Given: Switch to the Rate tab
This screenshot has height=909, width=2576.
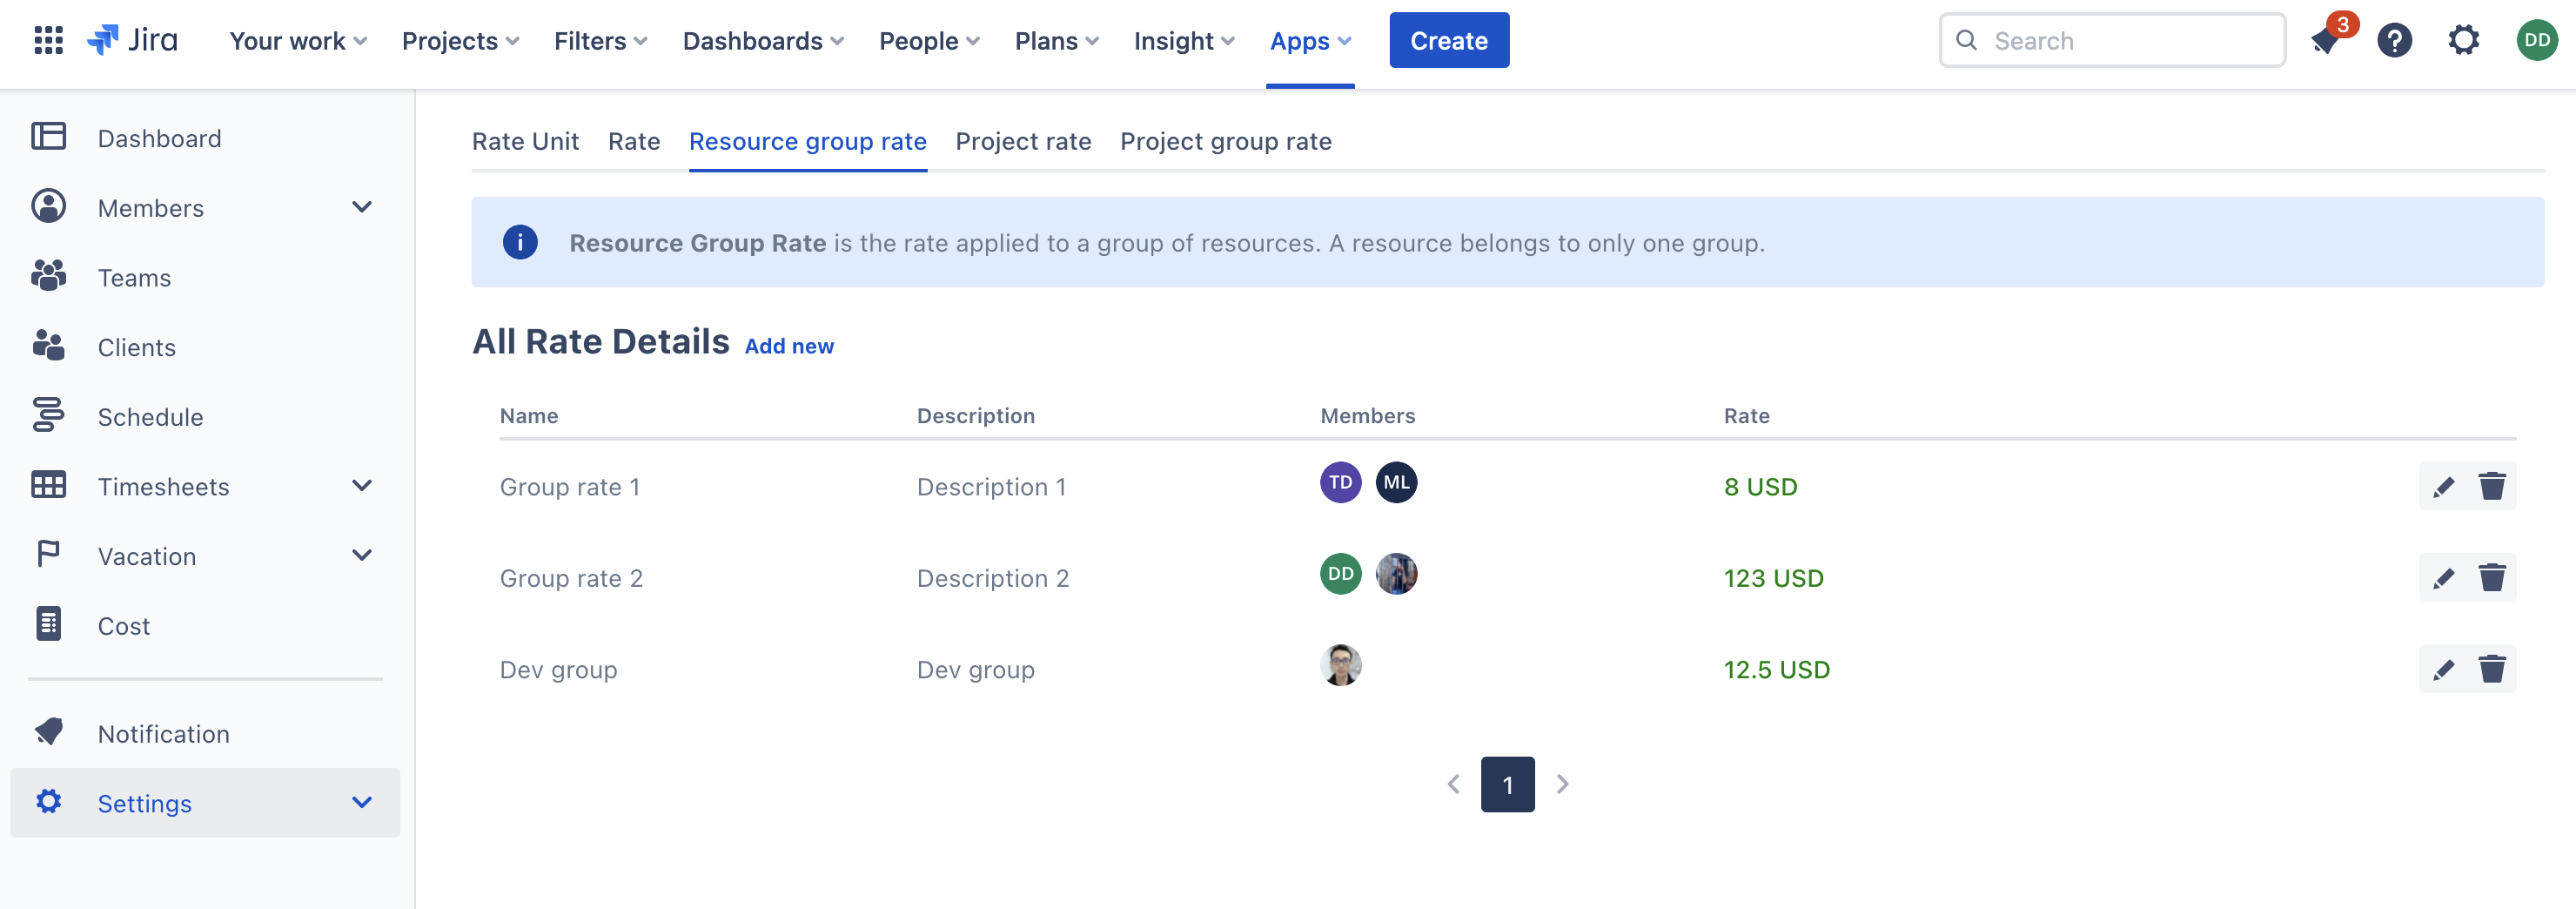Looking at the screenshot, I should (x=634, y=141).
